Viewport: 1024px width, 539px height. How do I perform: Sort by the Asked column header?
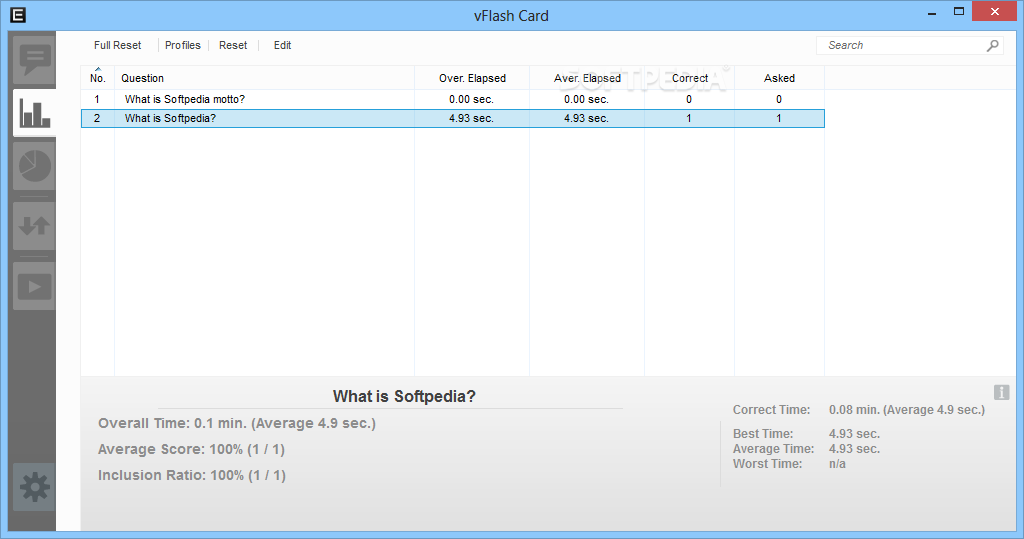coord(779,78)
